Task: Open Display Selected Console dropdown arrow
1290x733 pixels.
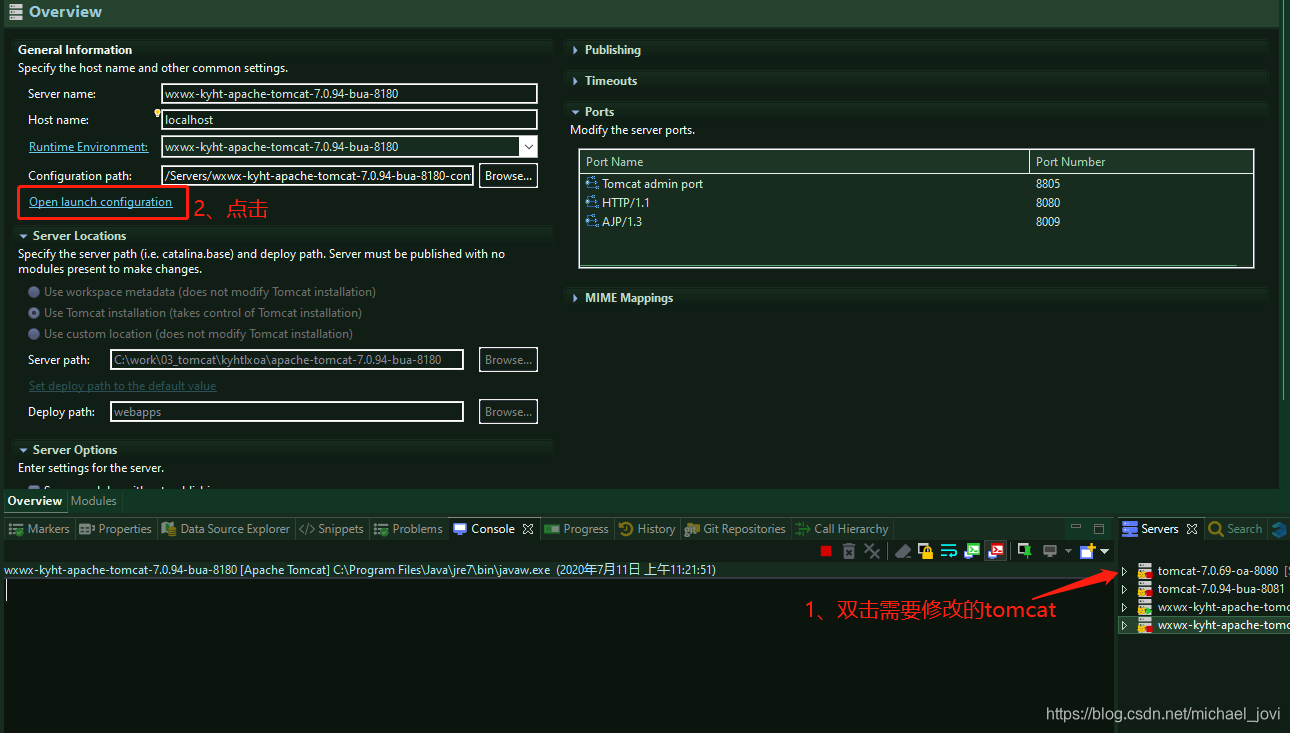Action: click(1068, 551)
